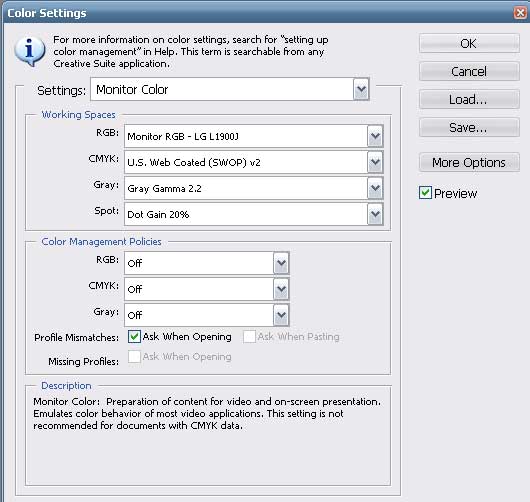Click the Cancel button

[469, 71]
